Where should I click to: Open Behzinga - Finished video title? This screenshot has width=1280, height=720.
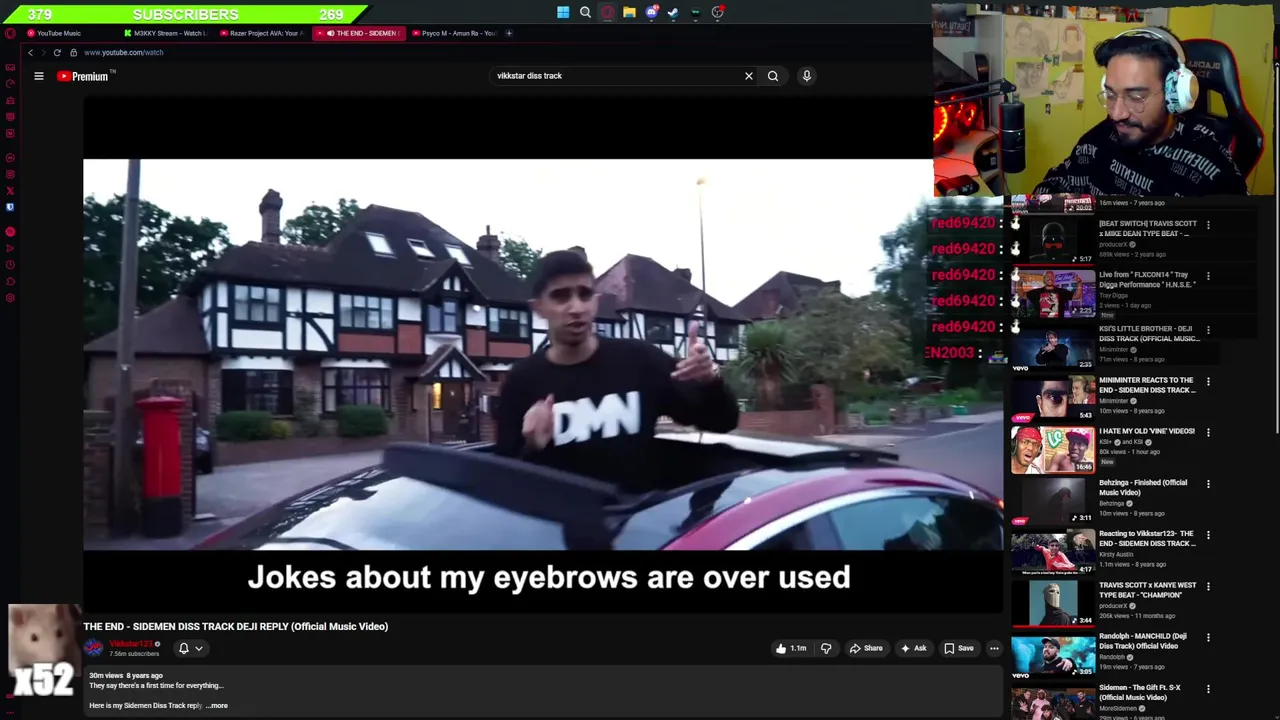point(1143,487)
